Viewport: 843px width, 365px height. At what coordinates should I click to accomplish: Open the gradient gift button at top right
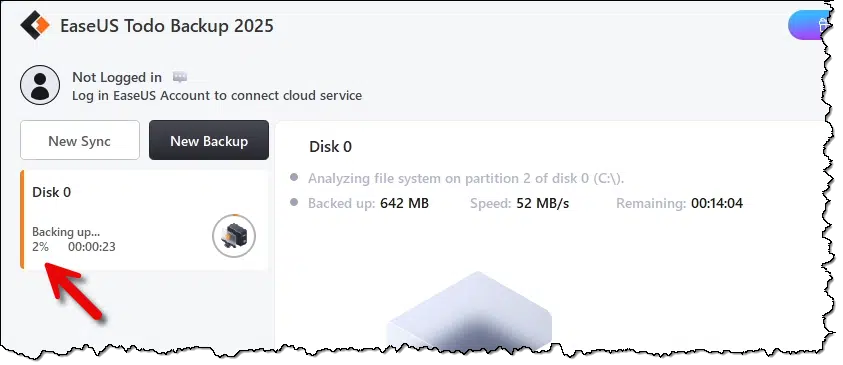808,25
